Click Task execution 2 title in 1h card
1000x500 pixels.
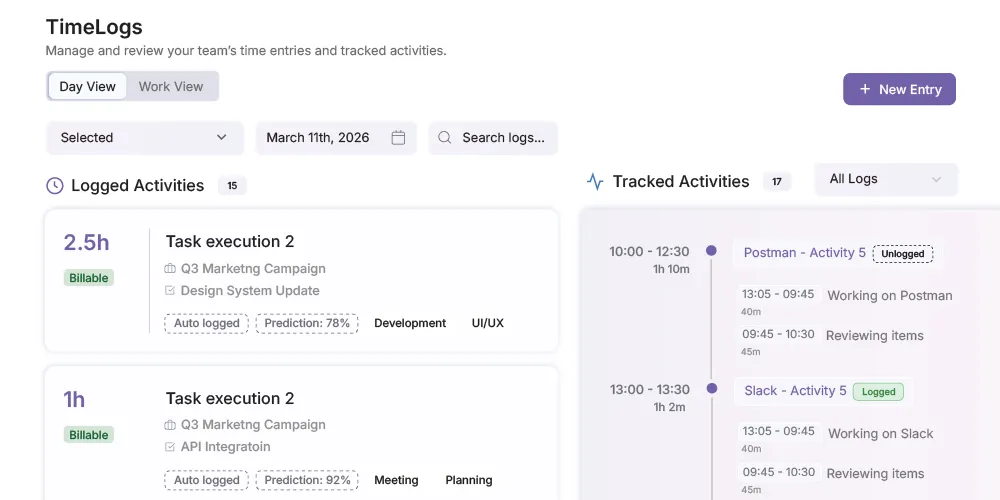230,399
